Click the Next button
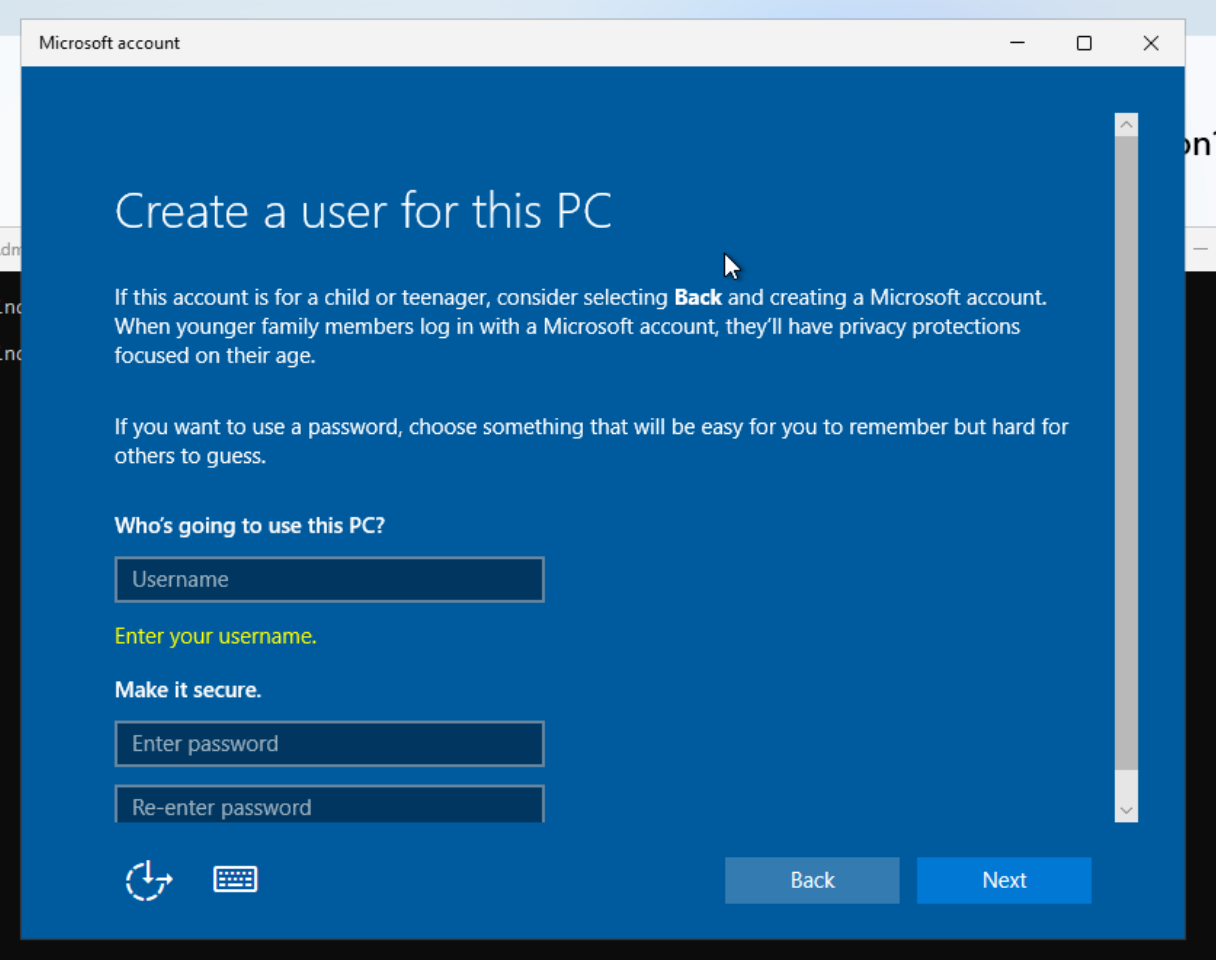 pyautogui.click(x=1004, y=880)
